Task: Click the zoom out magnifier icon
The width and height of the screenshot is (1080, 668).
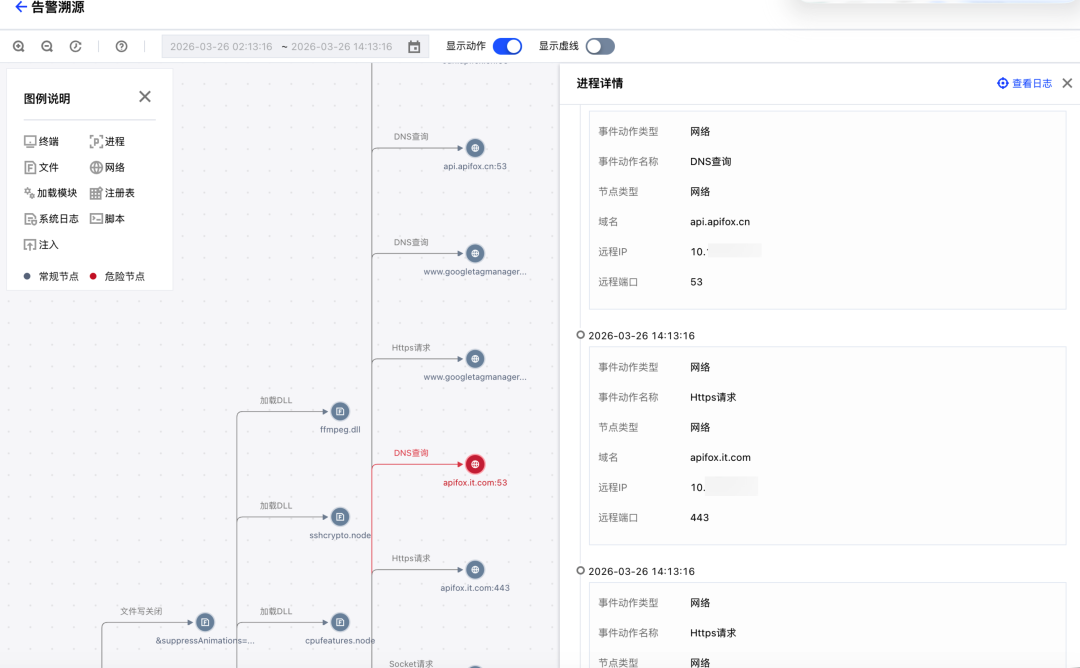Action: [47, 46]
